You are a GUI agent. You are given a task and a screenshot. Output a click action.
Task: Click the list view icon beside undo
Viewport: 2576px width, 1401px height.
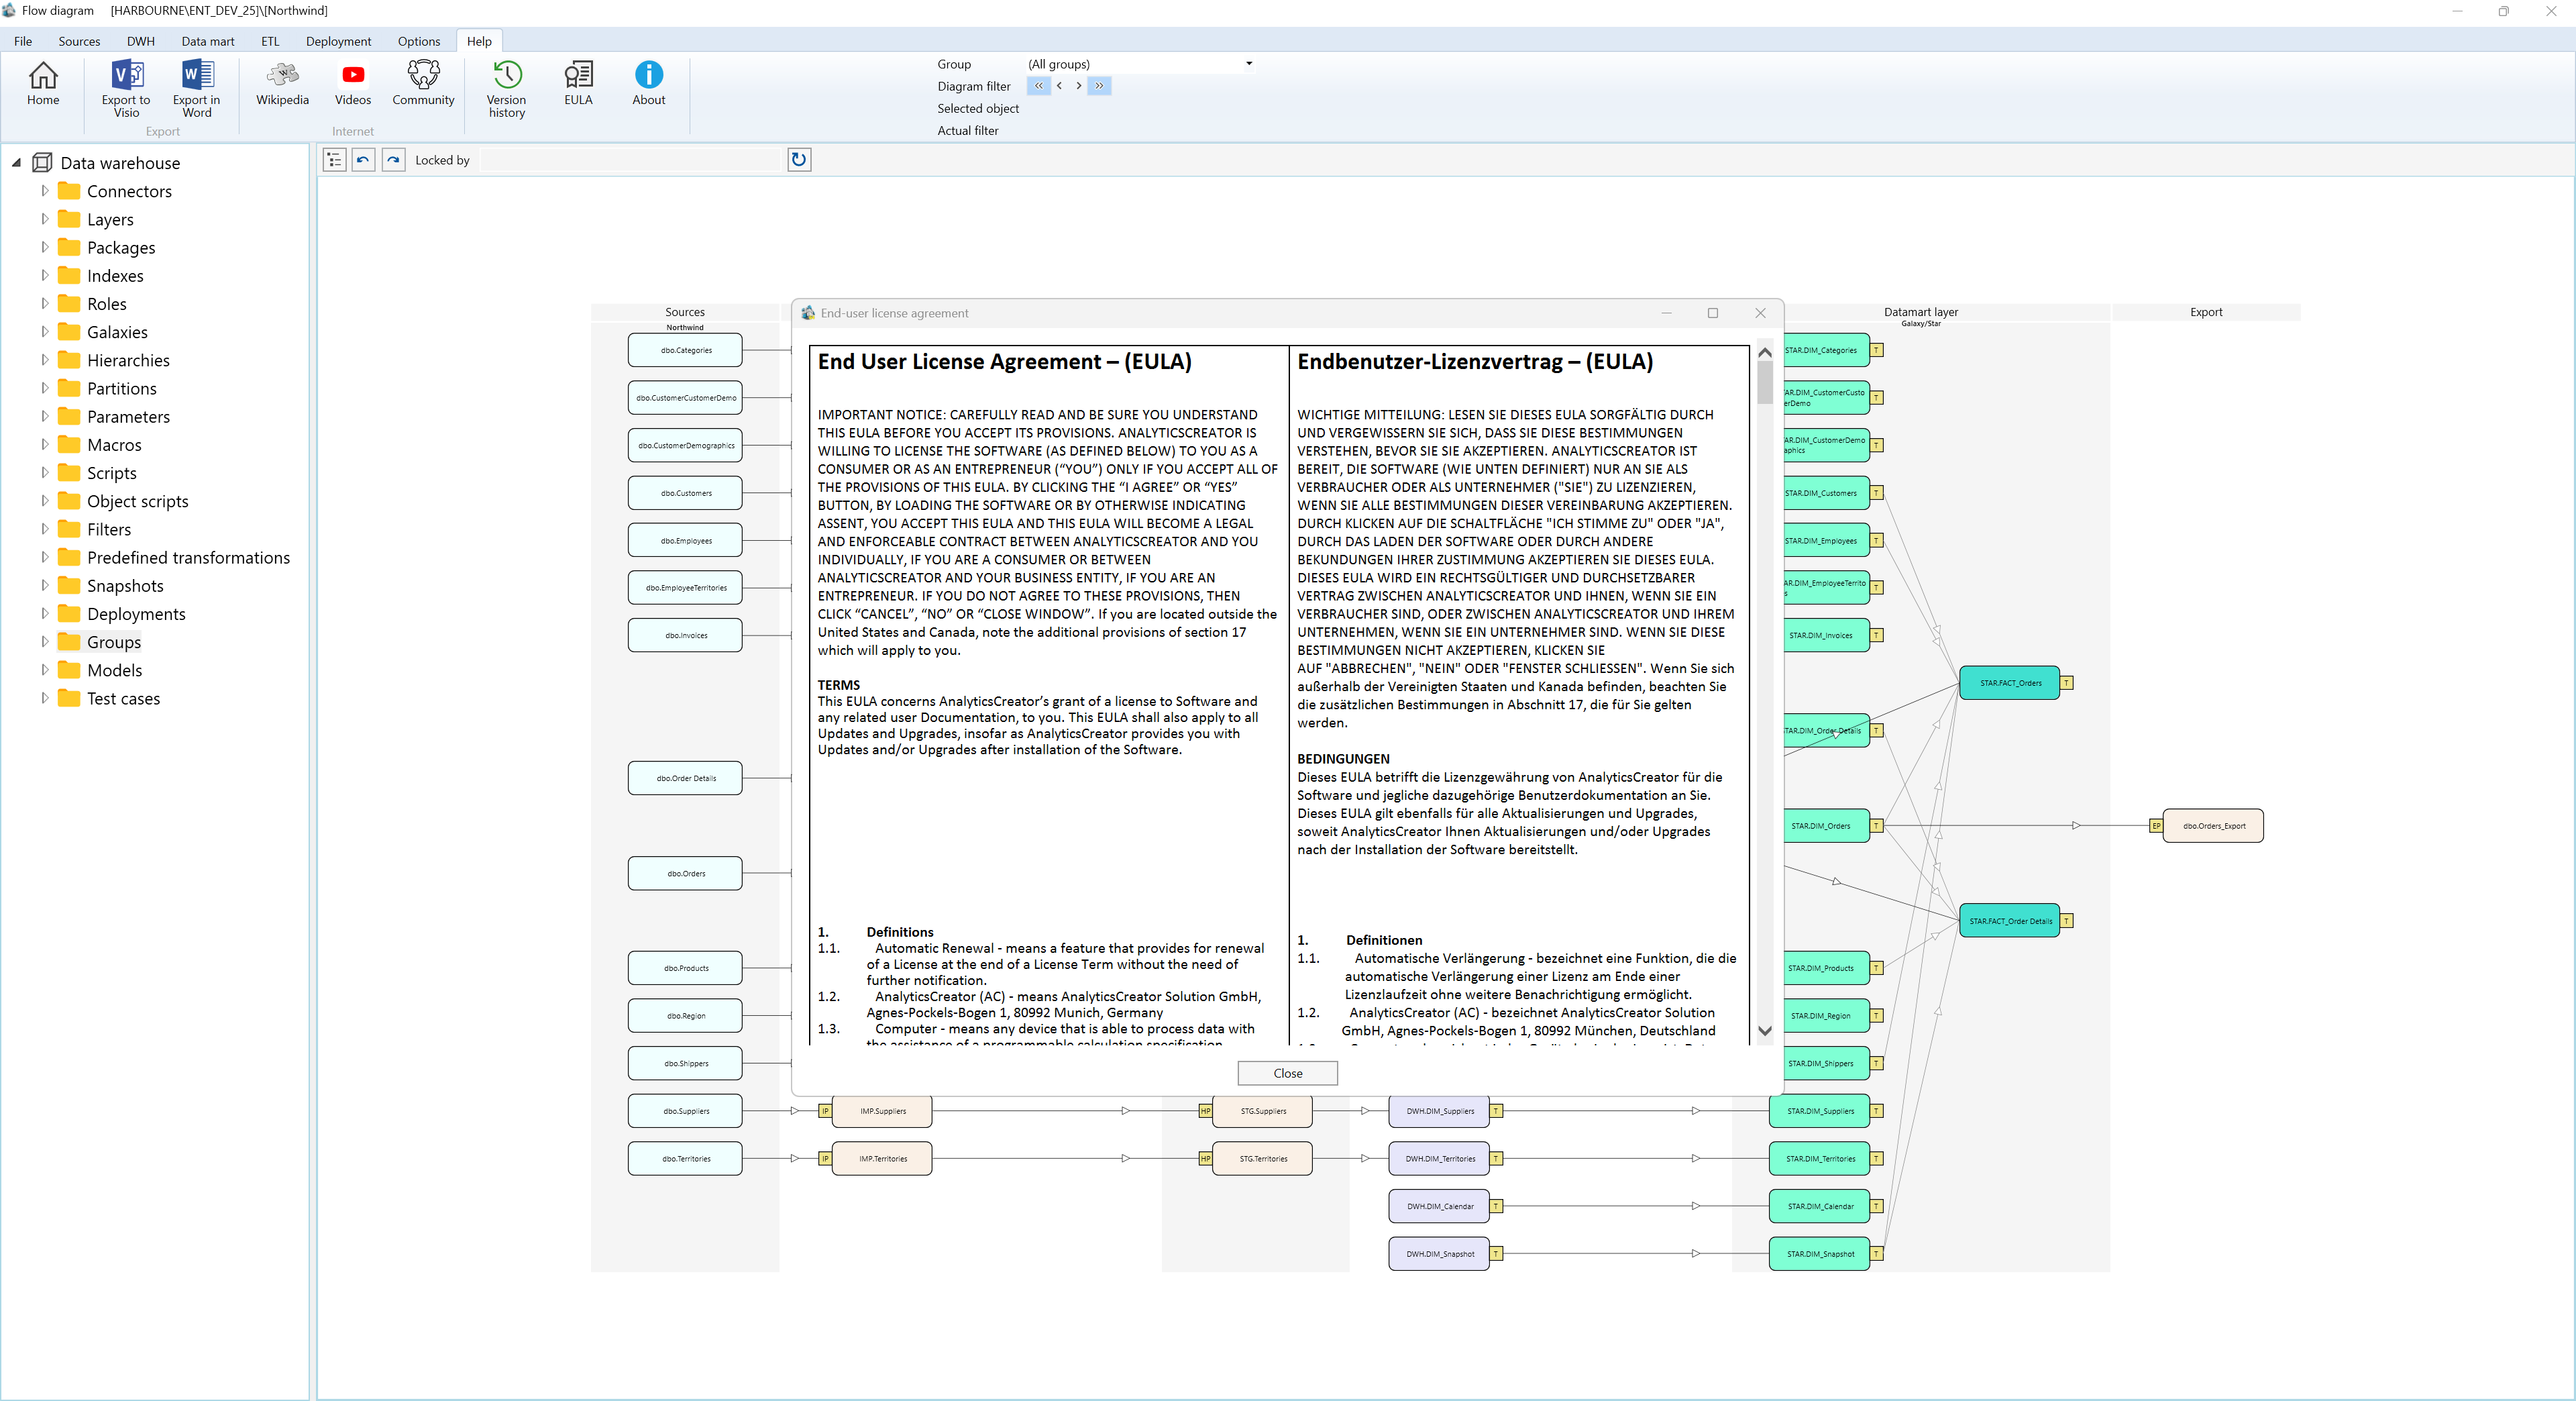click(335, 160)
